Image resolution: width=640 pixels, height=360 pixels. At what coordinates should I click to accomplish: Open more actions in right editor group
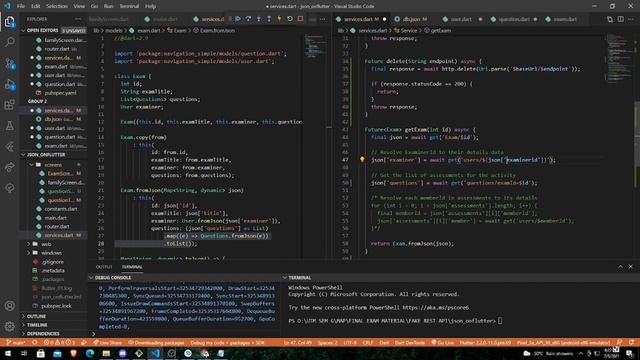click(x=631, y=19)
